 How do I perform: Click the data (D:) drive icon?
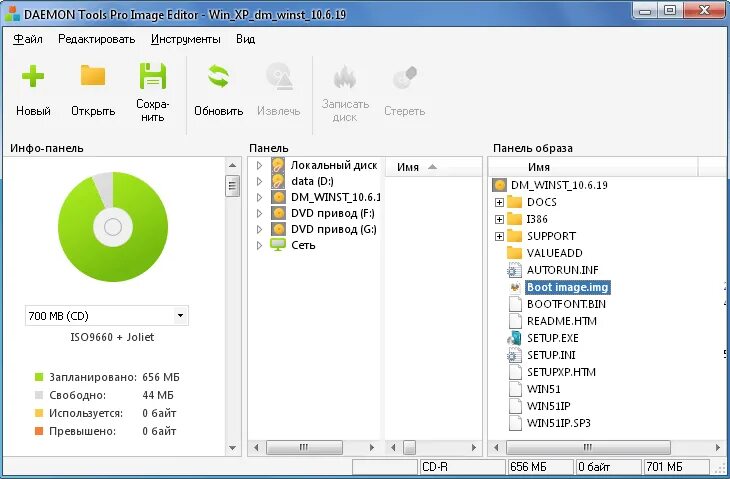(278, 181)
